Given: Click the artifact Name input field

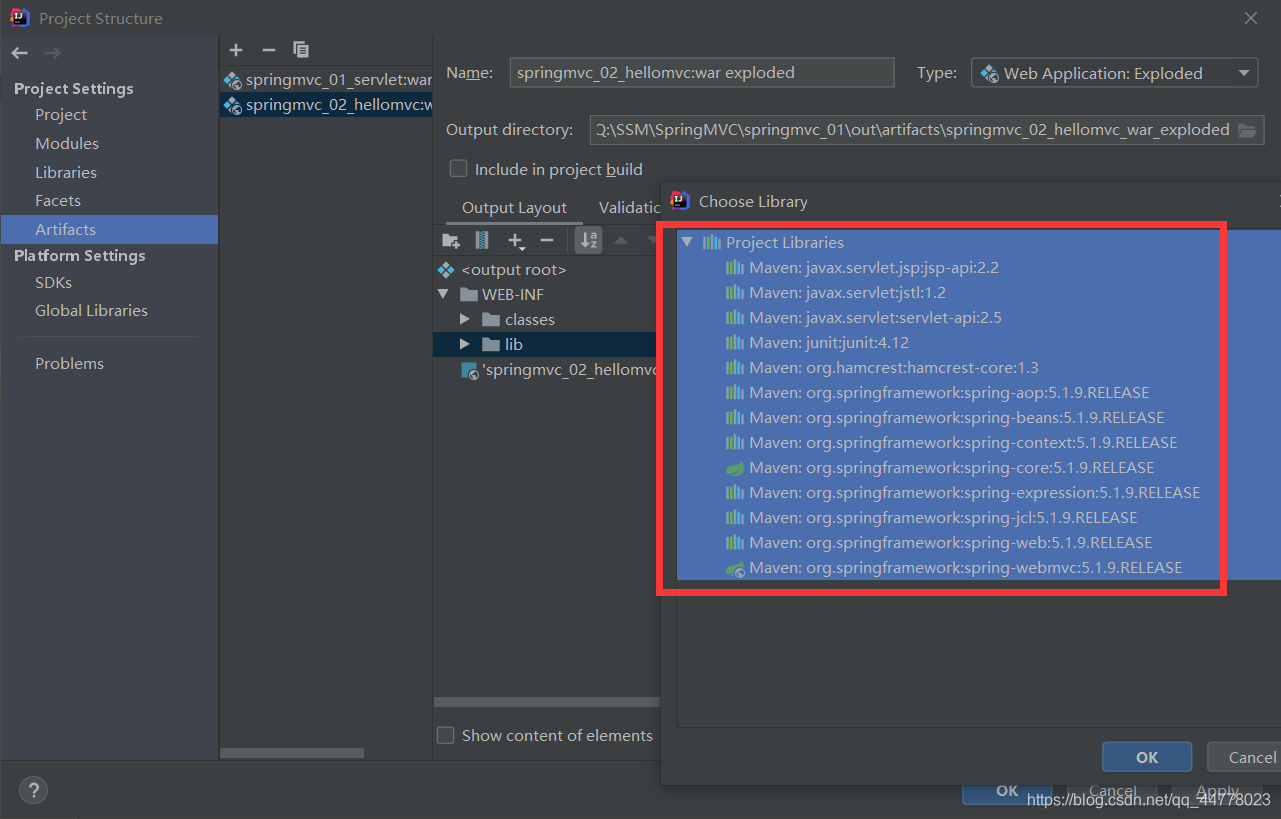Looking at the screenshot, I should 701,73.
